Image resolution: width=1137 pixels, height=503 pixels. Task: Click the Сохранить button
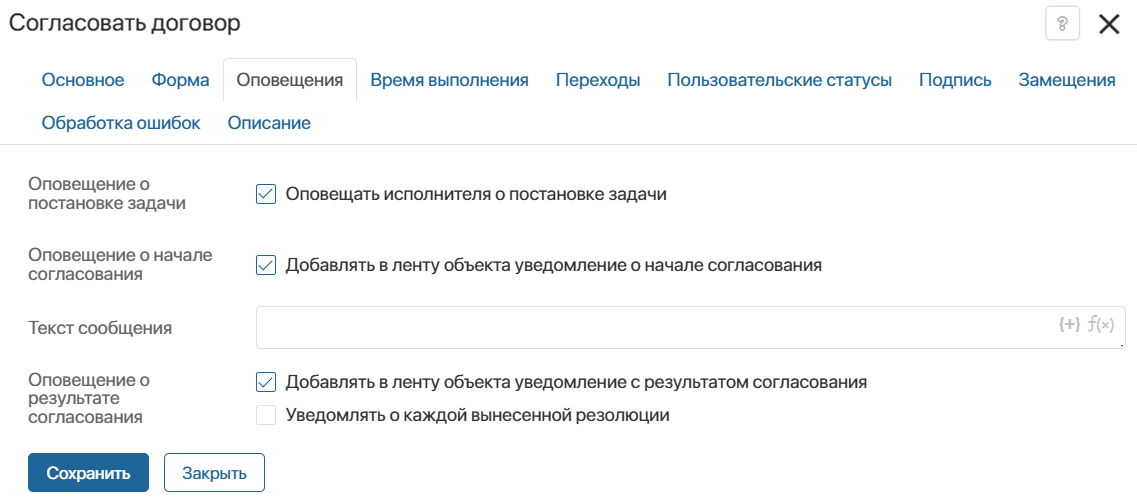(x=88, y=473)
